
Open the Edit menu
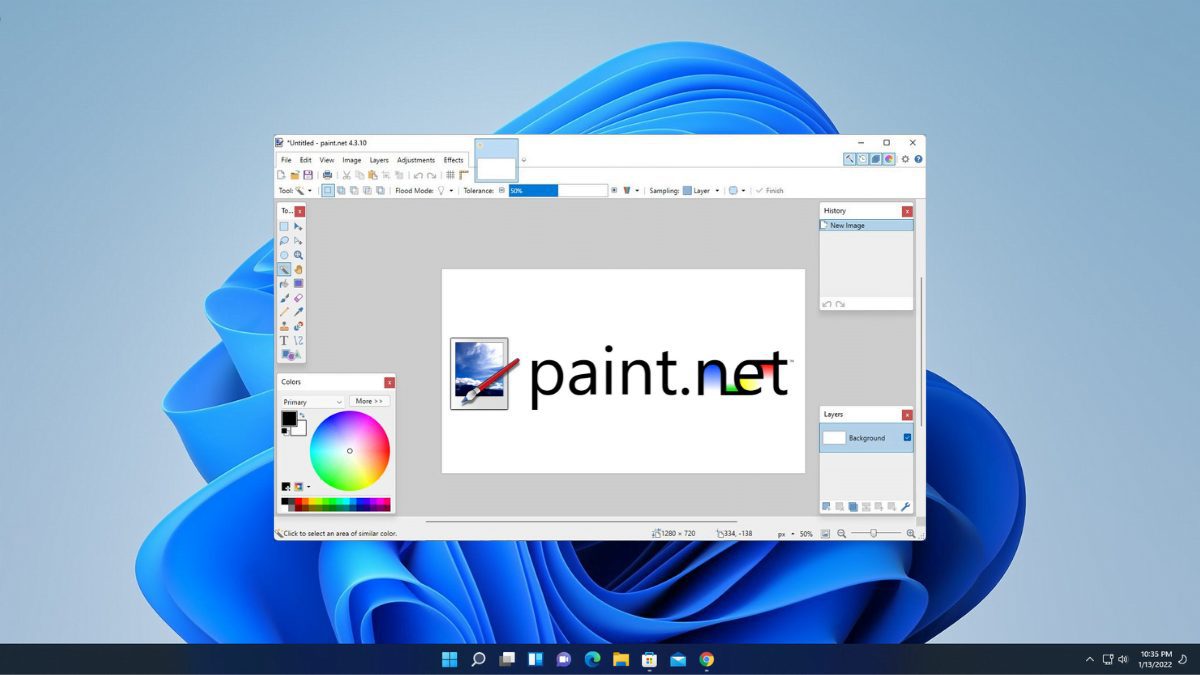[305, 160]
